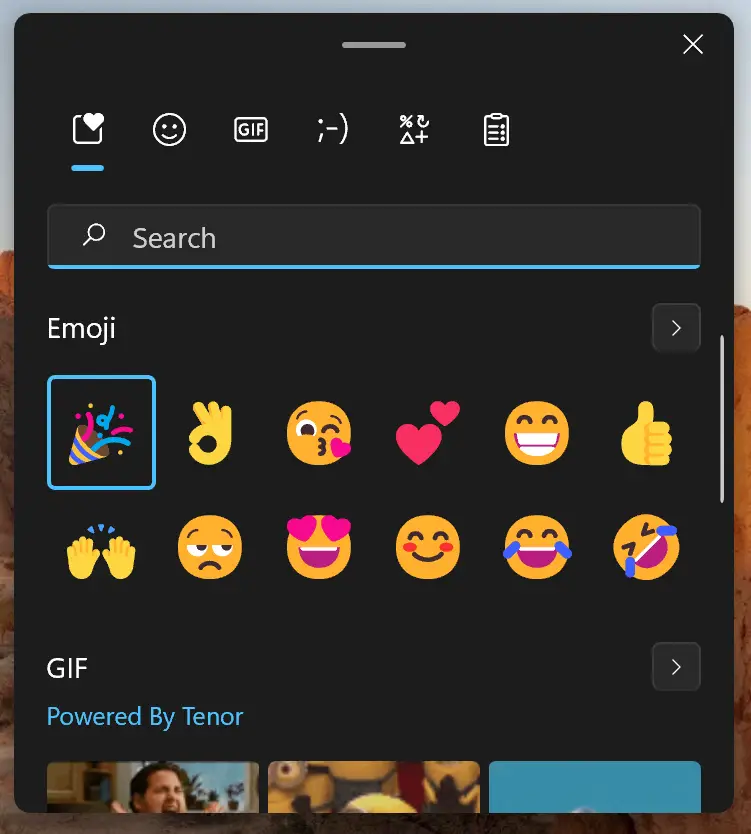
Task: Open the GIF tab
Action: pyautogui.click(x=251, y=129)
